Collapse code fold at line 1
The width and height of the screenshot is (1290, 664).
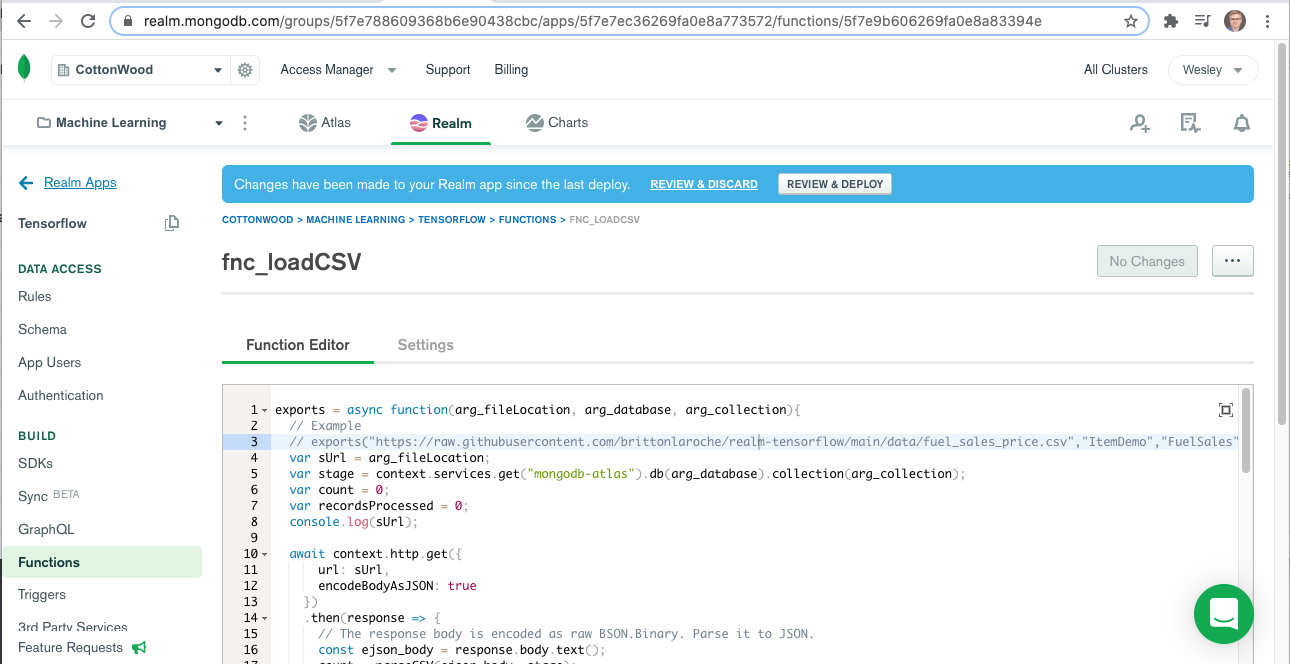pos(264,410)
